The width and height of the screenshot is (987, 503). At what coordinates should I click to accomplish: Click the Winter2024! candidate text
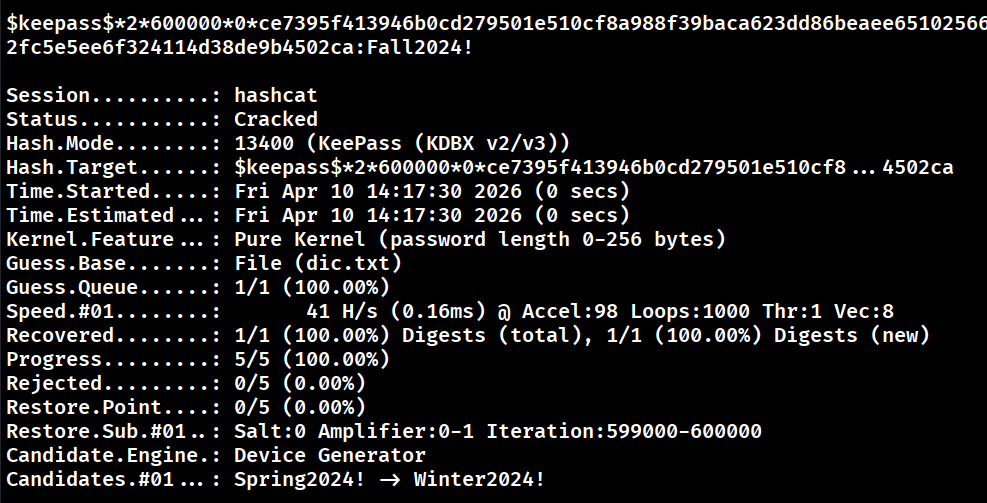(479, 479)
